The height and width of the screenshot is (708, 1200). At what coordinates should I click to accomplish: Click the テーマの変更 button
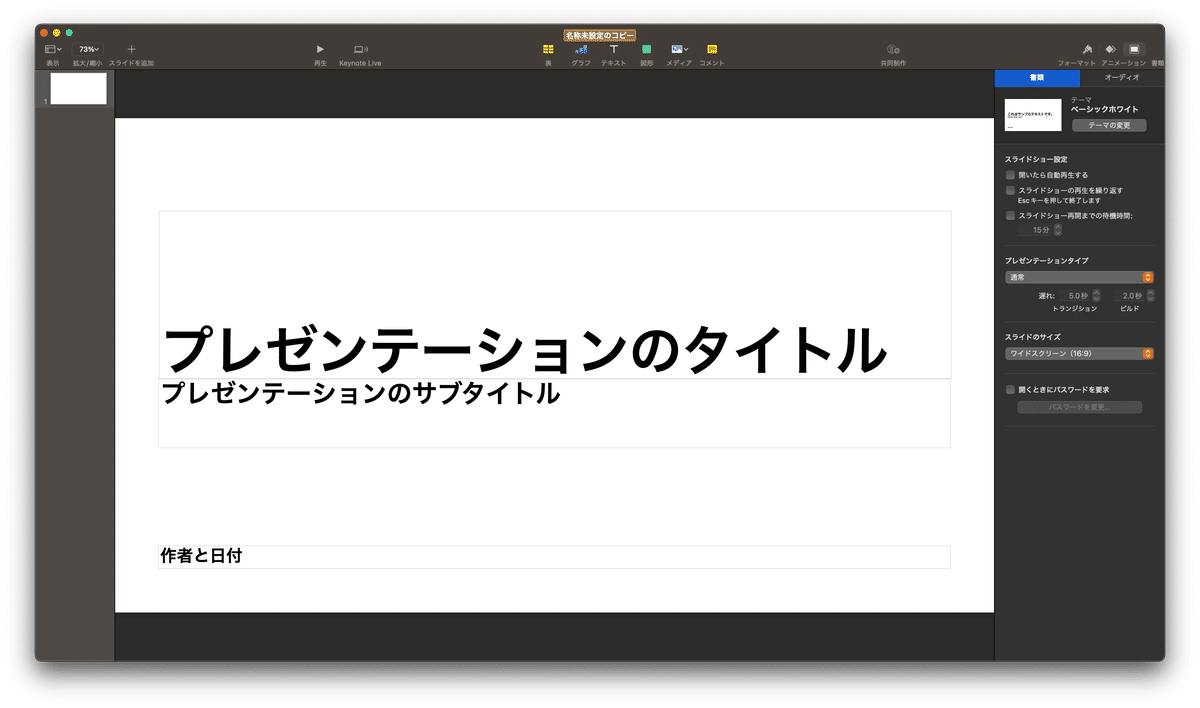click(x=1109, y=126)
